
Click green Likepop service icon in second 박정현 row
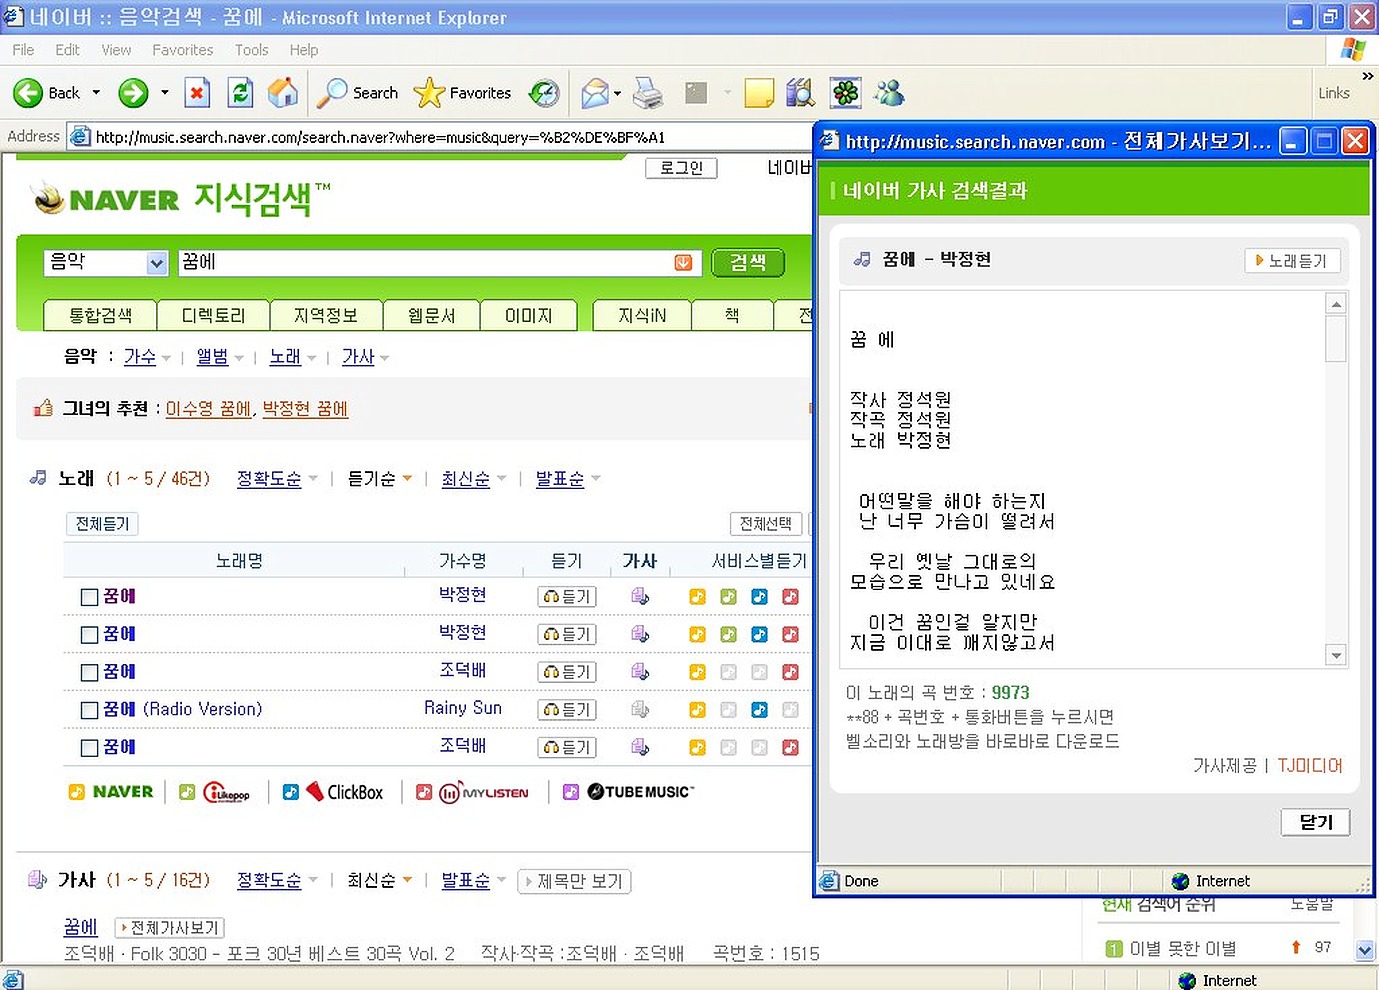[728, 634]
